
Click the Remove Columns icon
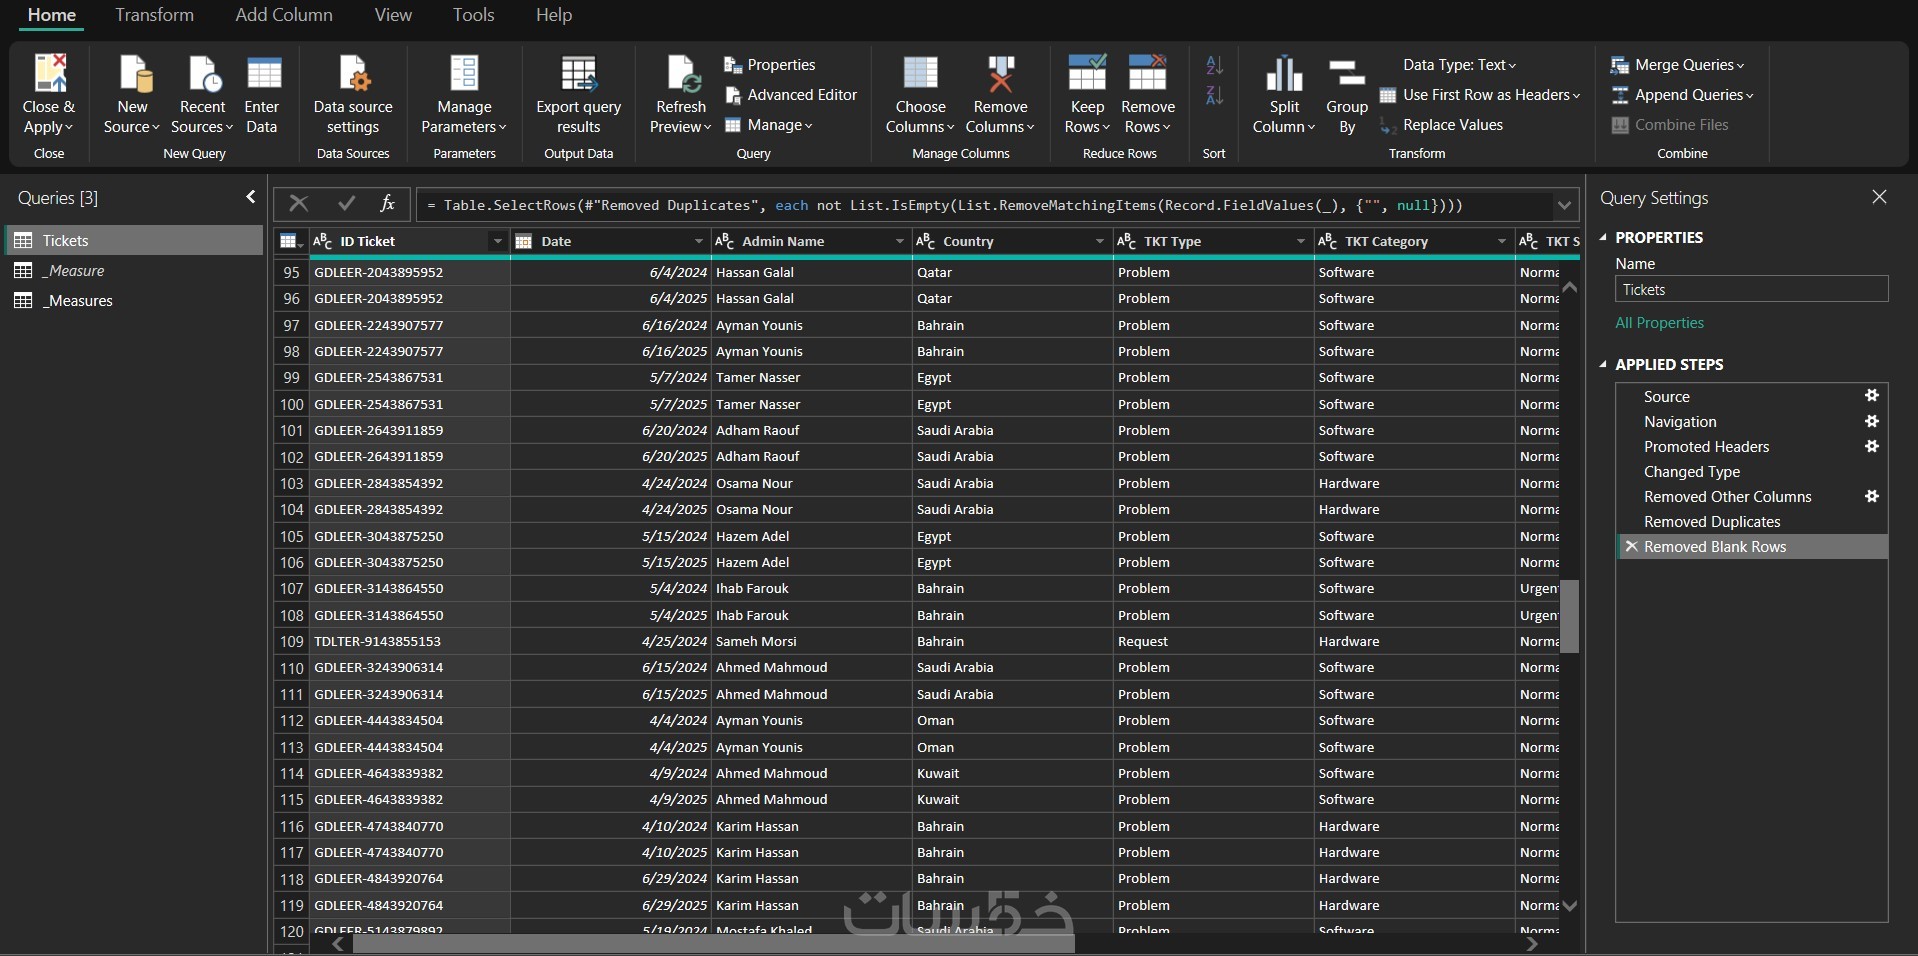coord(1001,74)
